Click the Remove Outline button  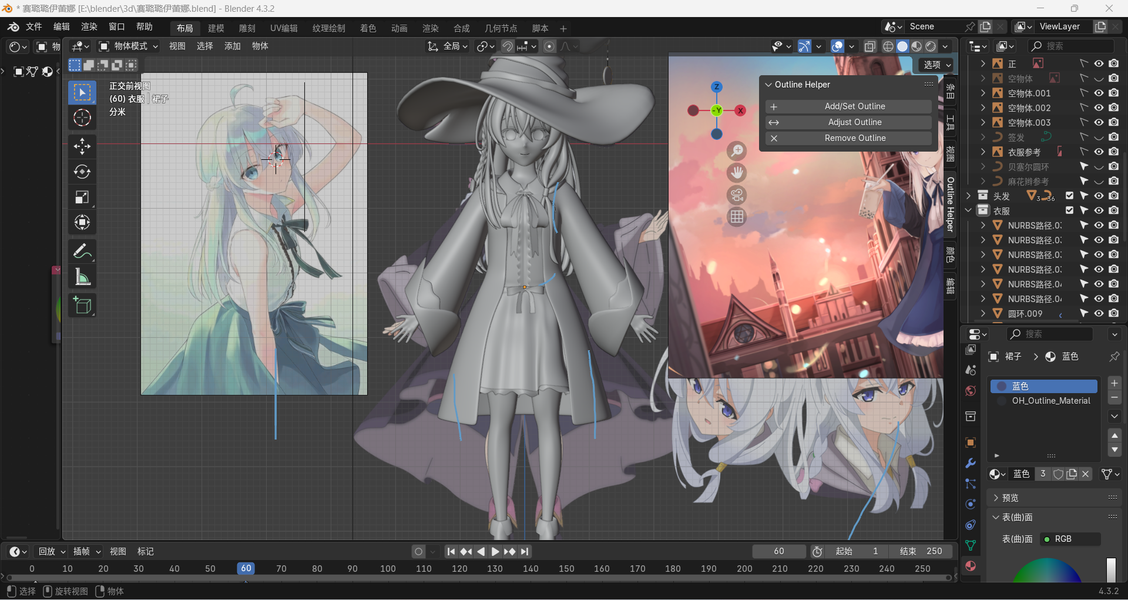(848, 138)
